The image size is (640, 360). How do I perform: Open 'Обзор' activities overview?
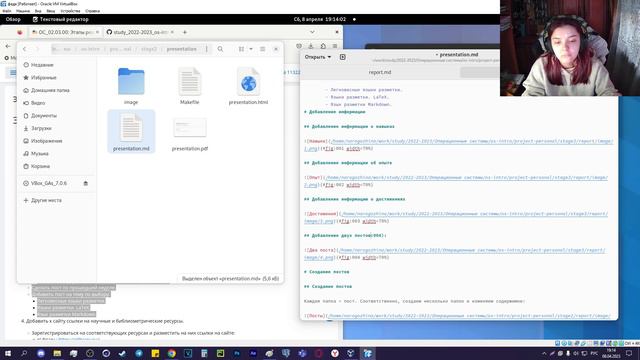[x=13, y=19]
